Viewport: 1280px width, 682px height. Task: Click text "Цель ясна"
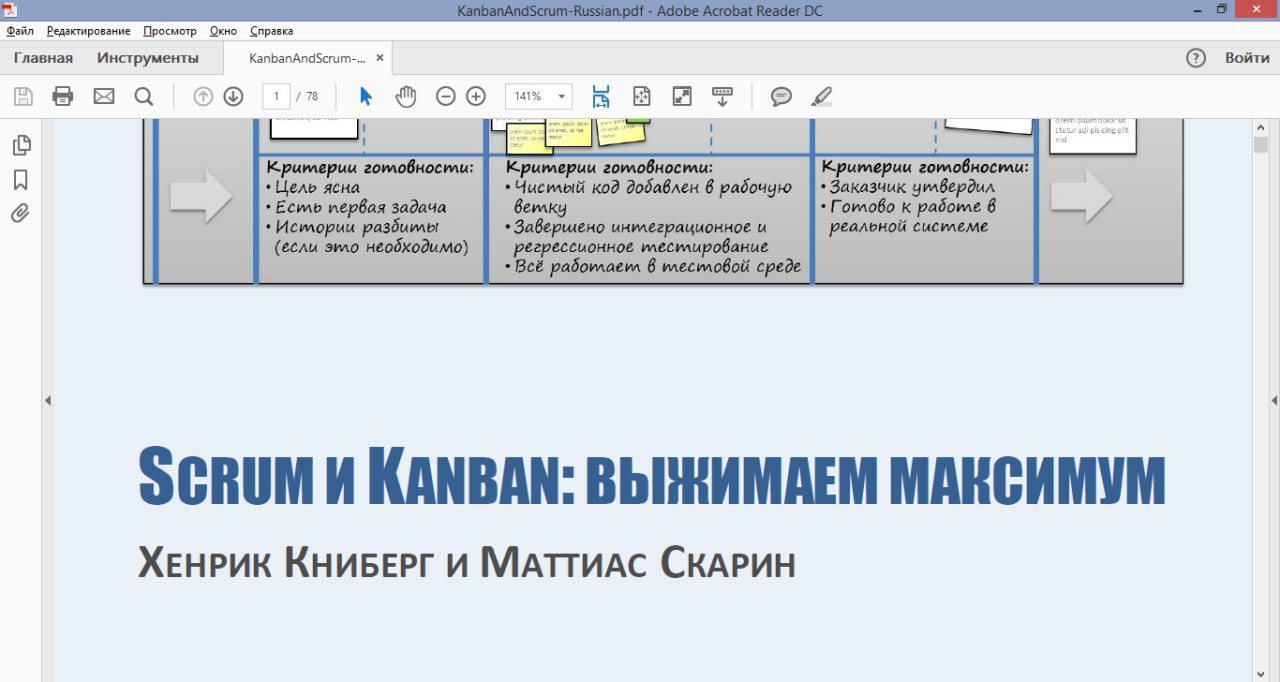tap(317, 187)
